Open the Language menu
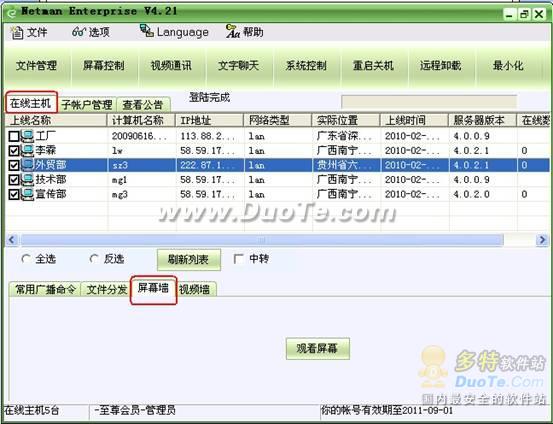 [x=174, y=32]
